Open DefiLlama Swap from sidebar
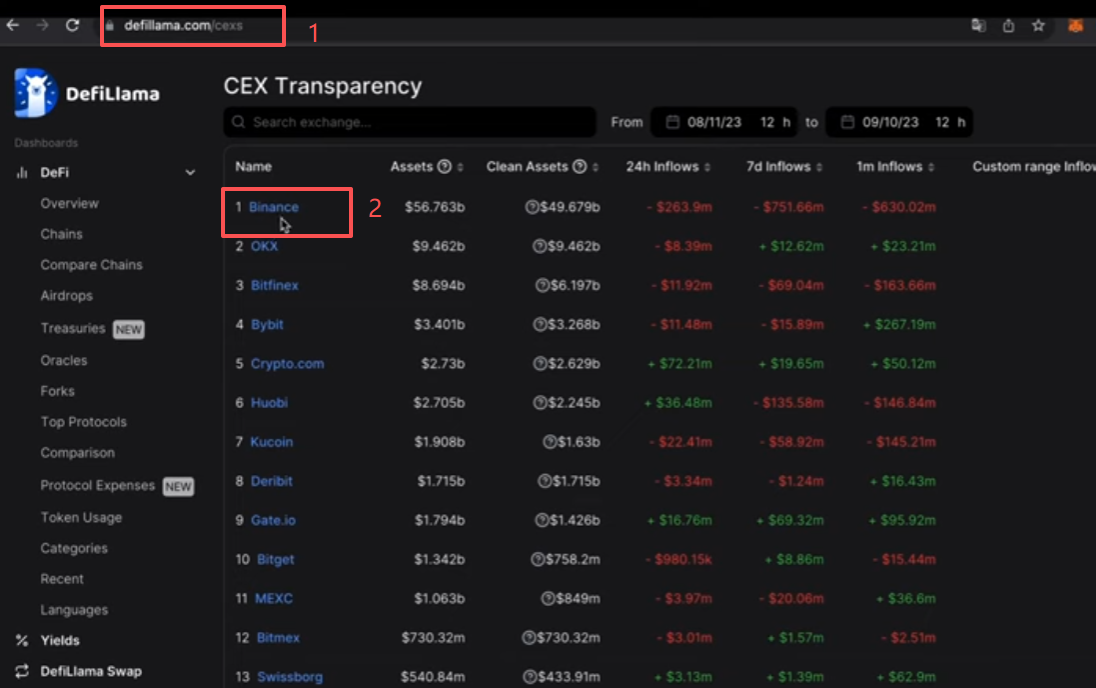The width and height of the screenshot is (1096, 688). click(x=91, y=671)
